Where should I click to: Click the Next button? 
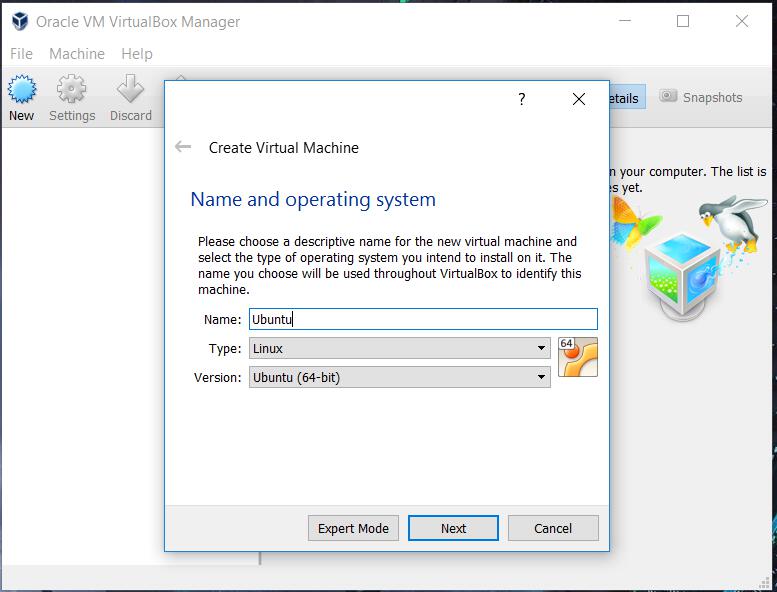click(453, 528)
